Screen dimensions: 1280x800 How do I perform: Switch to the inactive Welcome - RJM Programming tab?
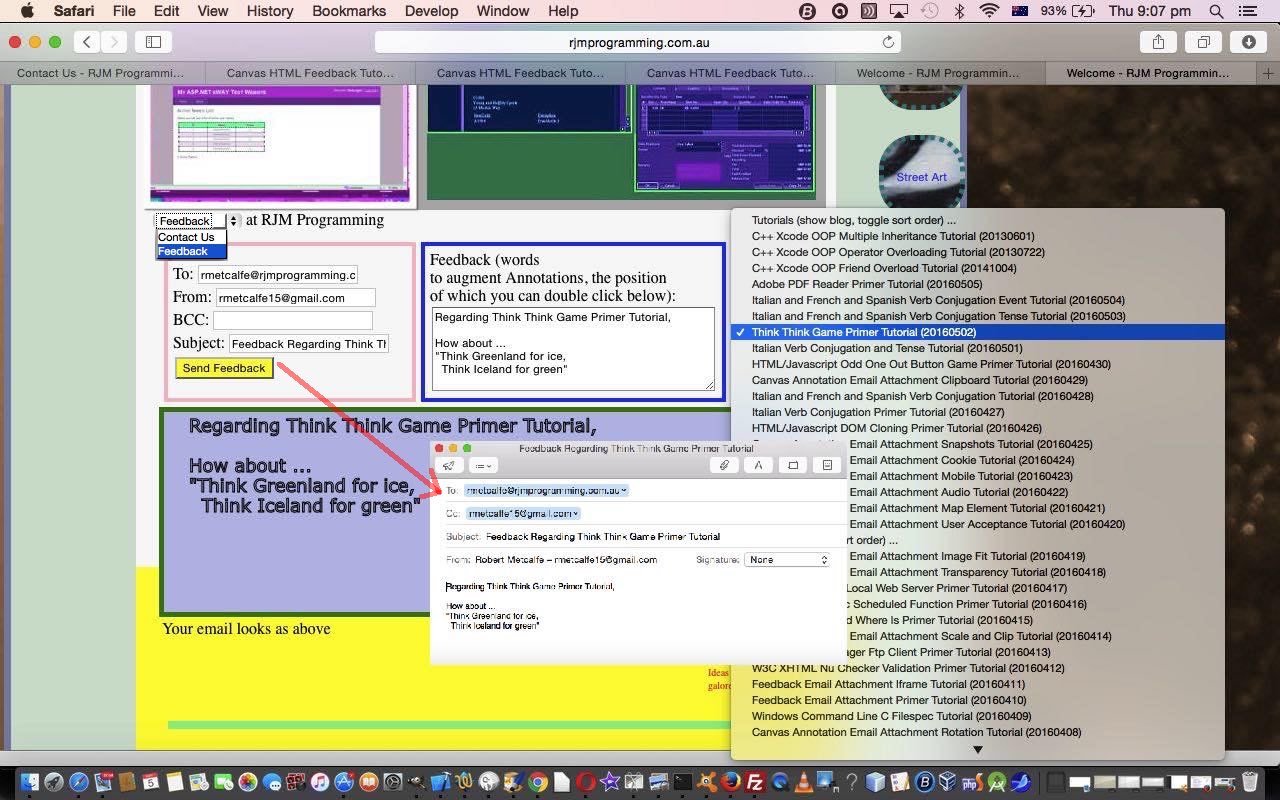pos(939,73)
